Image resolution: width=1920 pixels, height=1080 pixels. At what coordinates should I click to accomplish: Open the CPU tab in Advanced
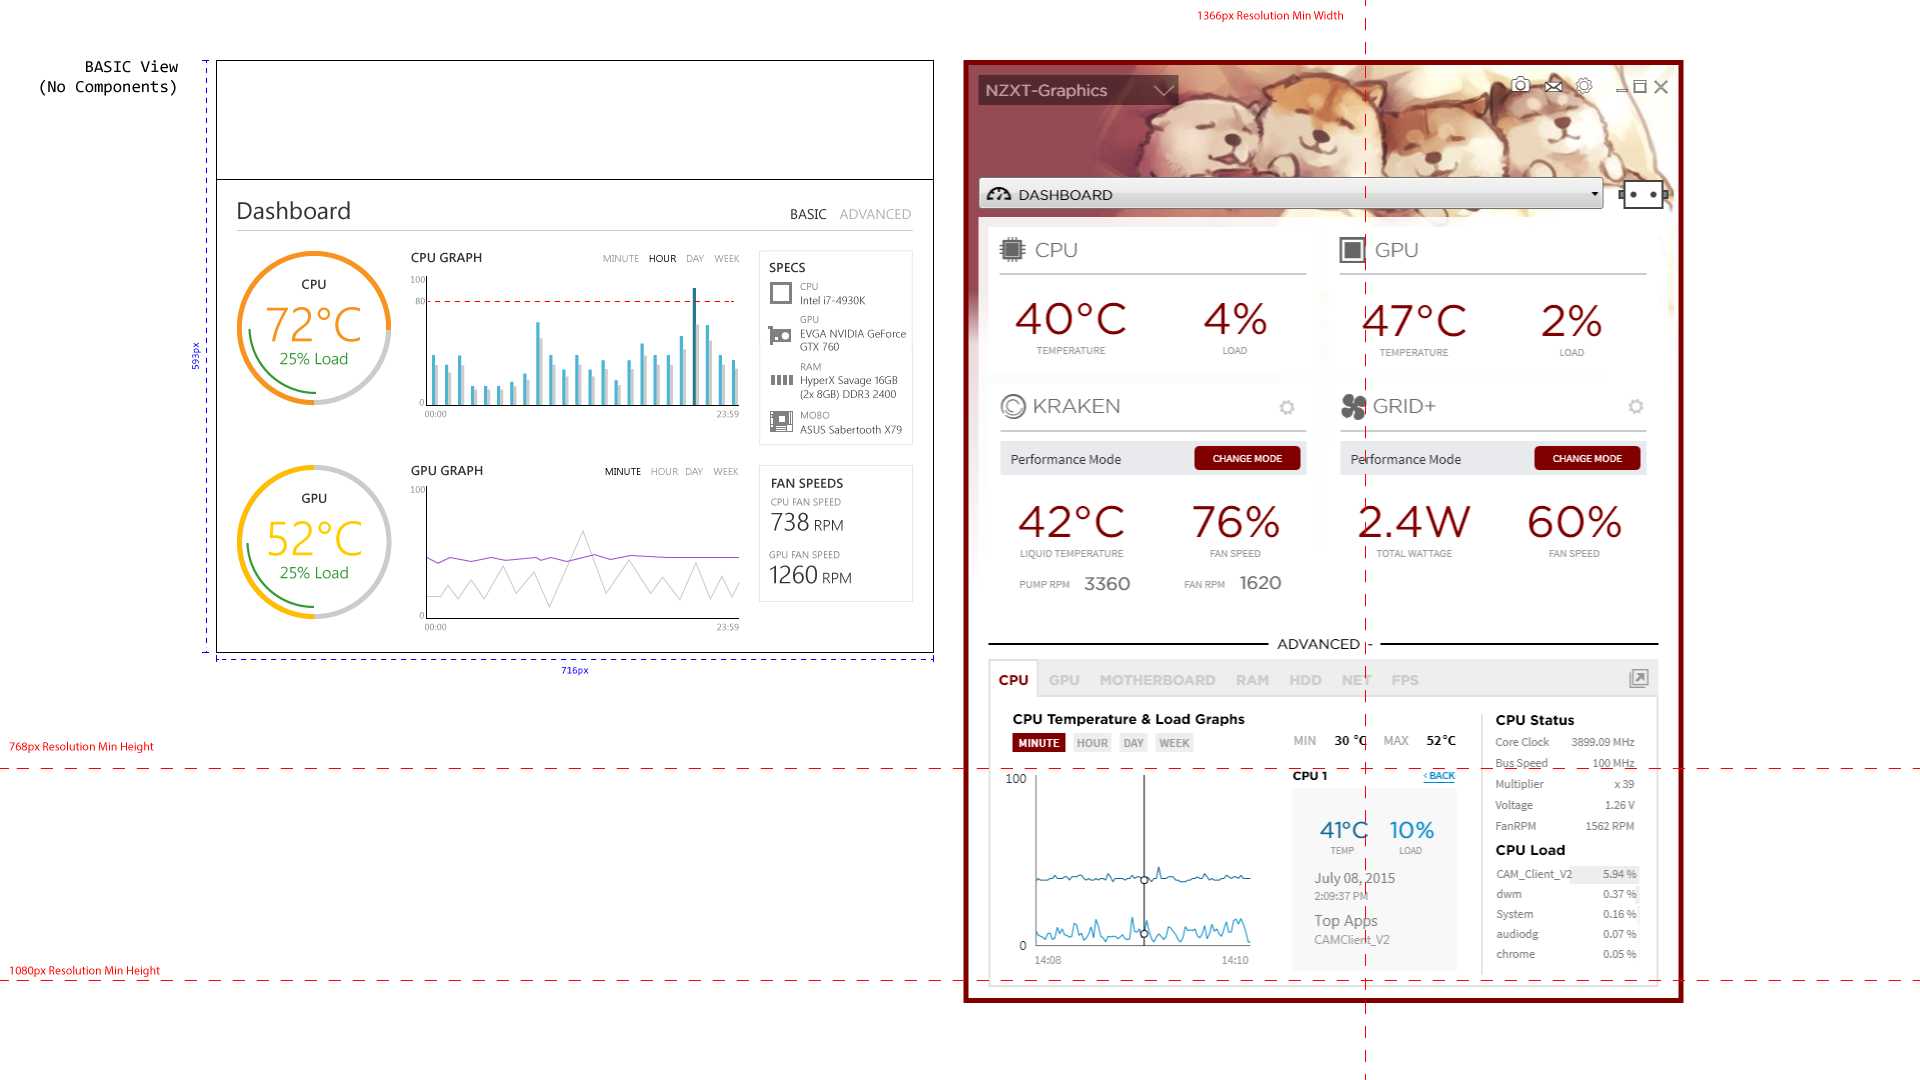click(x=1013, y=680)
